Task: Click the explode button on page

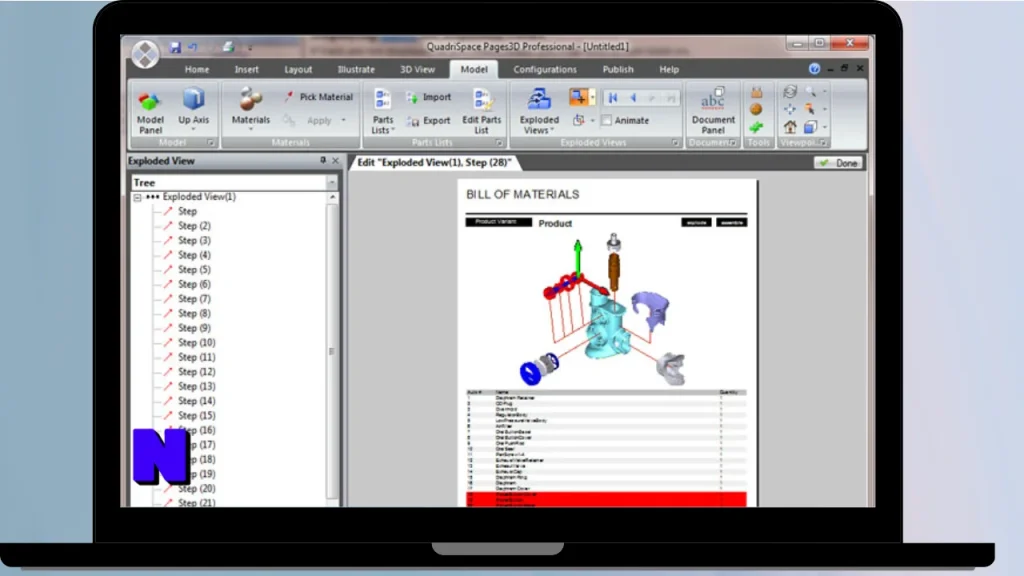Action: (x=696, y=223)
